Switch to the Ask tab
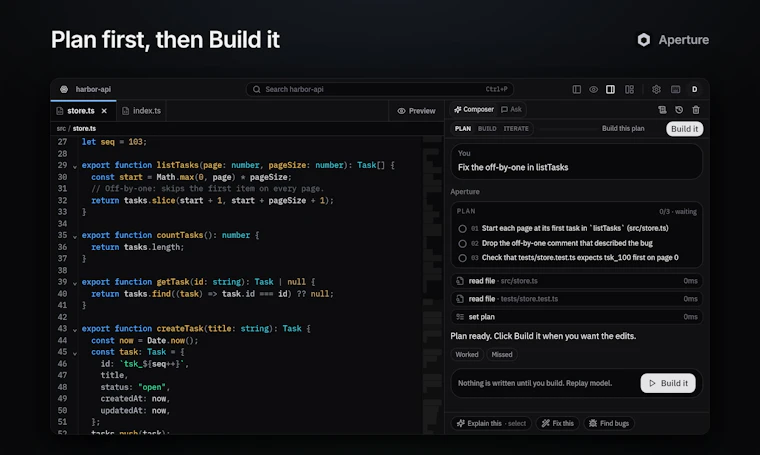Viewport: 760px width, 455px height. (x=511, y=110)
